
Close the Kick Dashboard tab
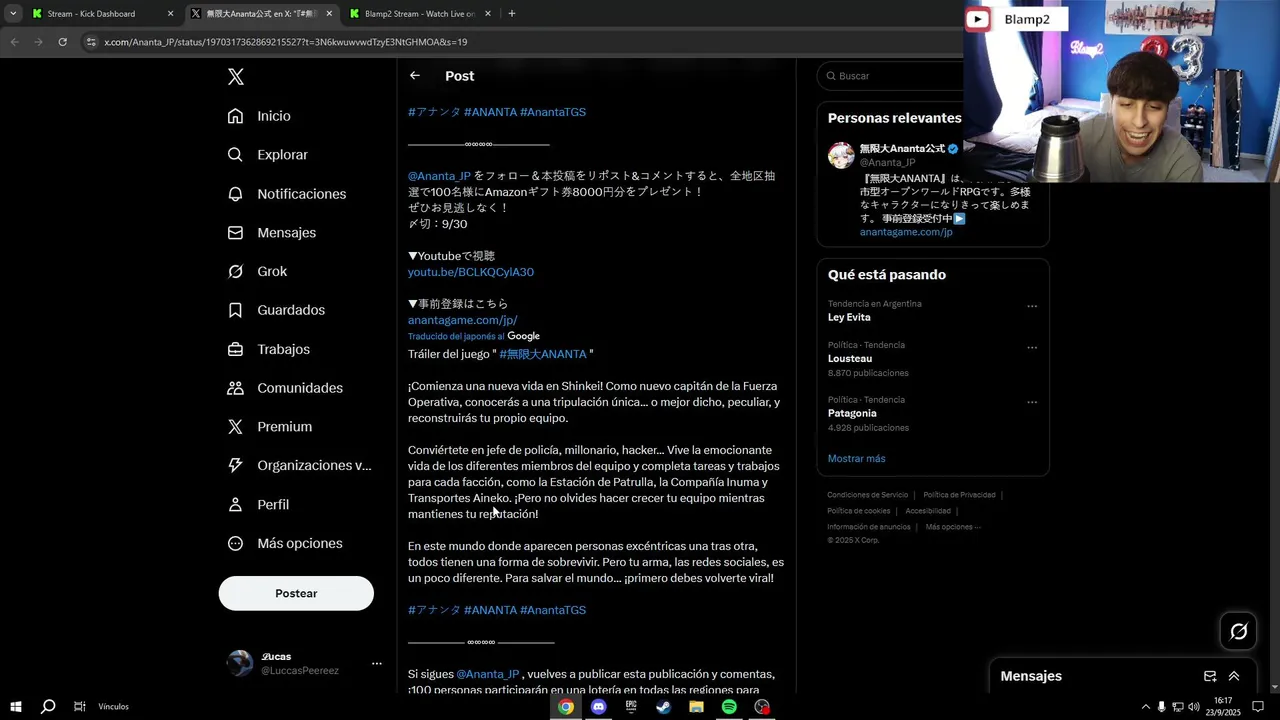(170, 14)
